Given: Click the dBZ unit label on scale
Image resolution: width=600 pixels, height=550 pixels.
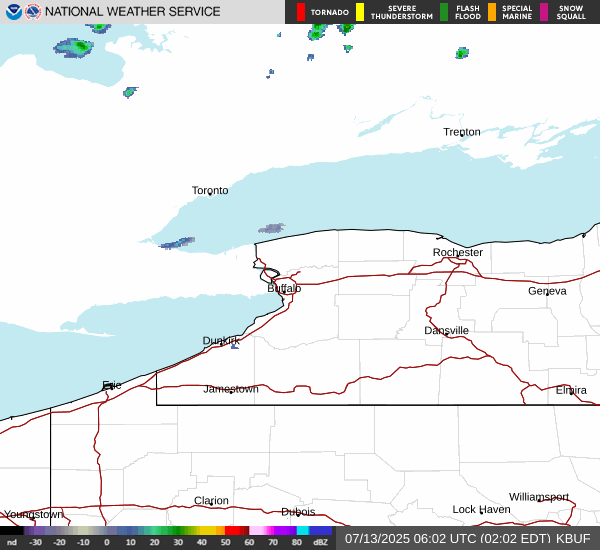Looking at the screenshot, I should [x=320, y=542].
